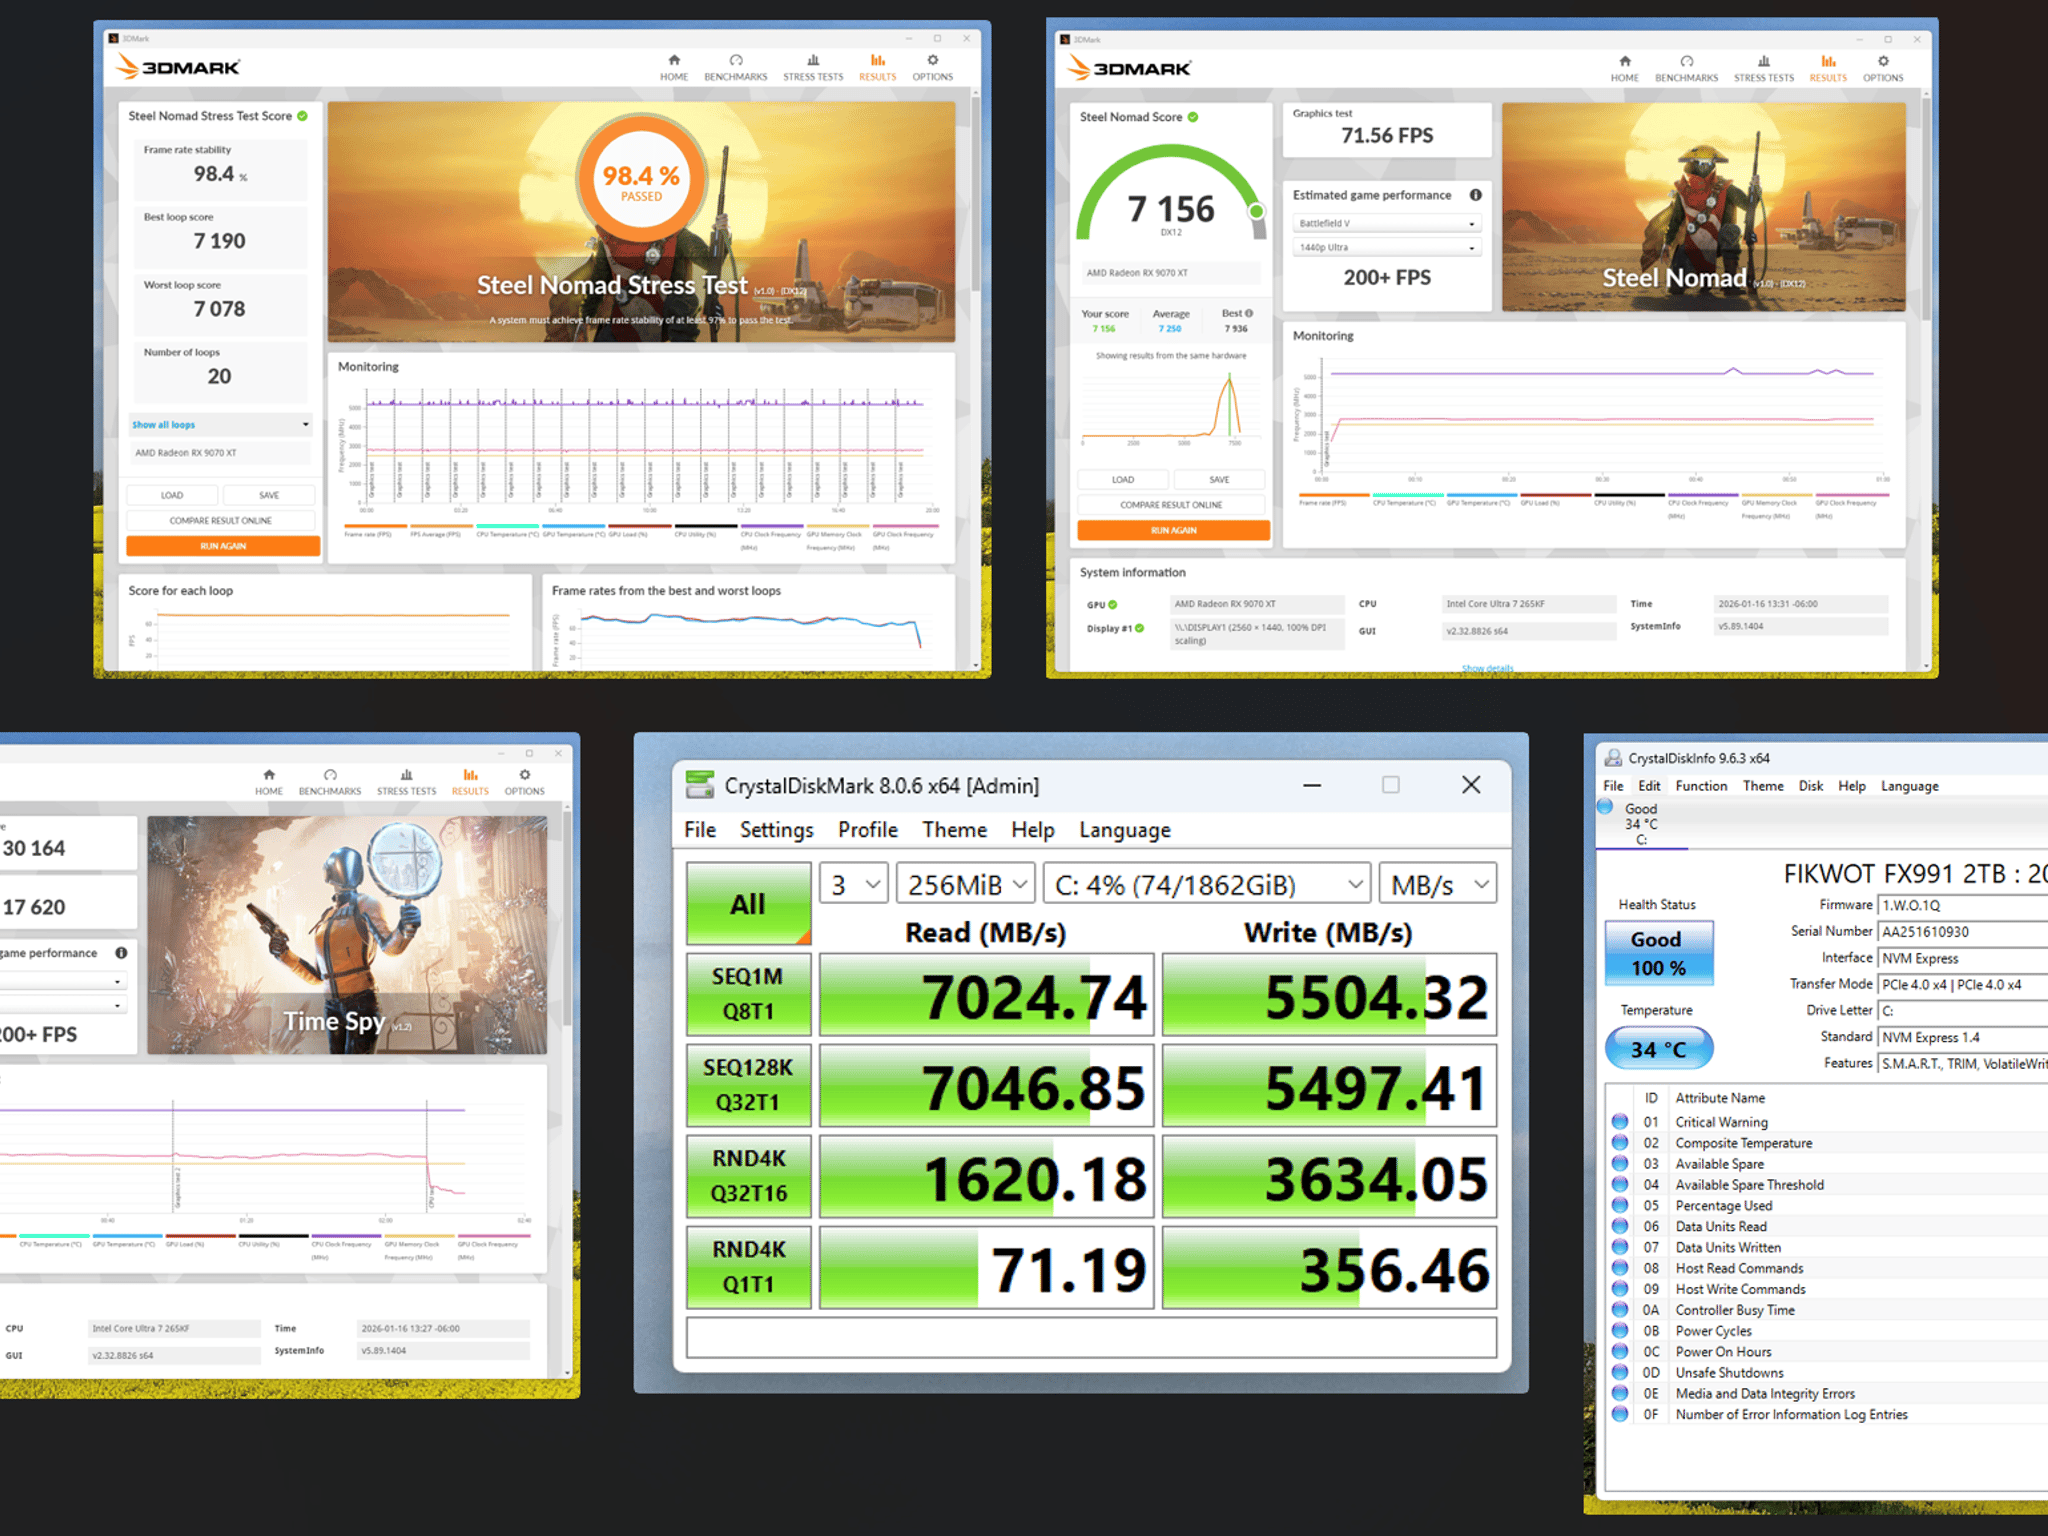Open the Settings menu in CrystalDiskMark

click(x=776, y=829)
